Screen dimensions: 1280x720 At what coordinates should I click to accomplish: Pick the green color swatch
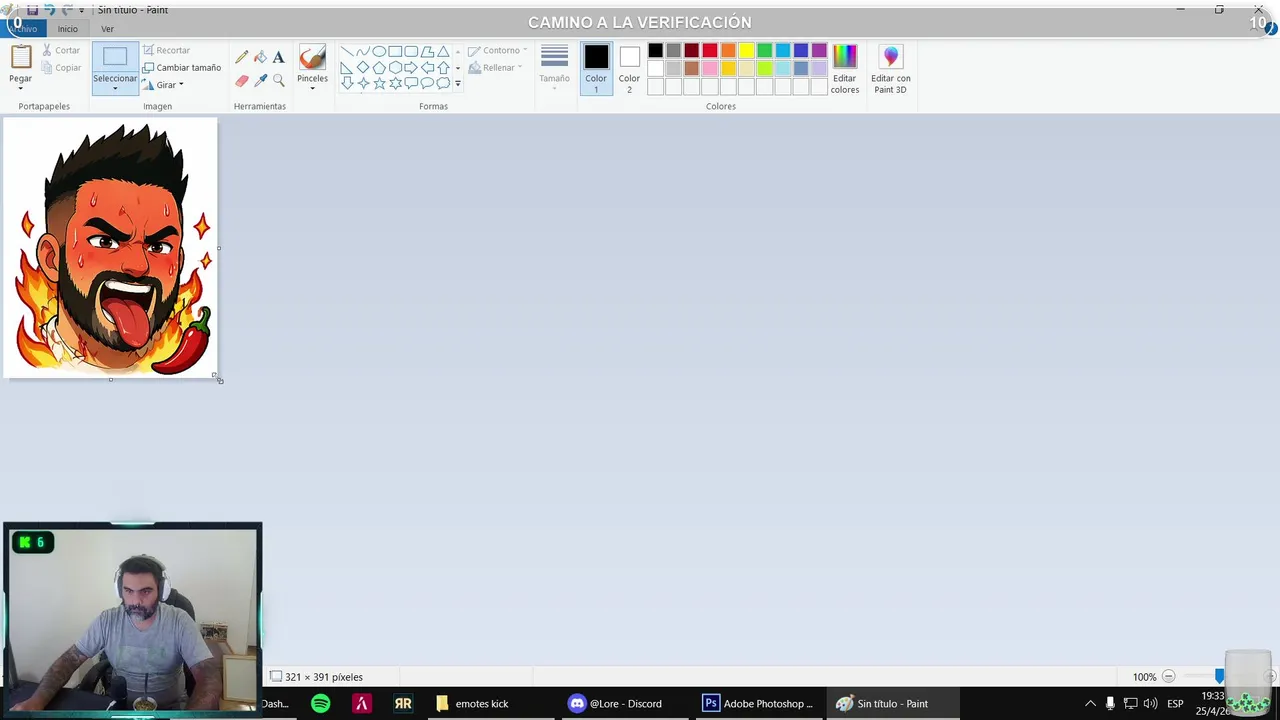[765, 51]
